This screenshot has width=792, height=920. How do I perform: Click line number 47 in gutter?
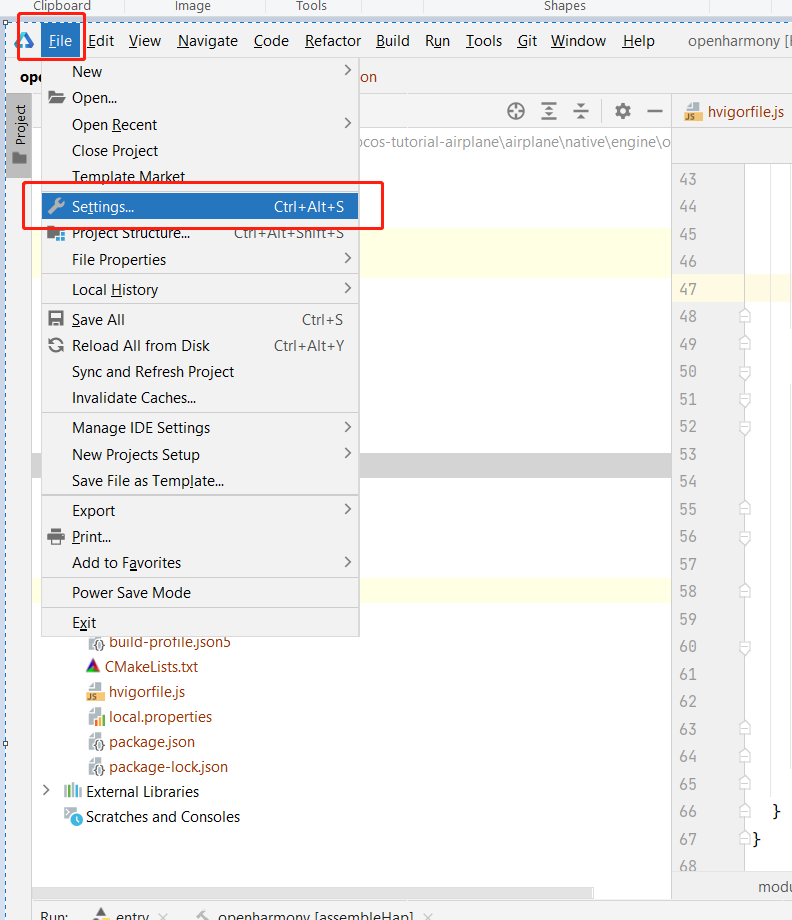(x=688, y=289)
